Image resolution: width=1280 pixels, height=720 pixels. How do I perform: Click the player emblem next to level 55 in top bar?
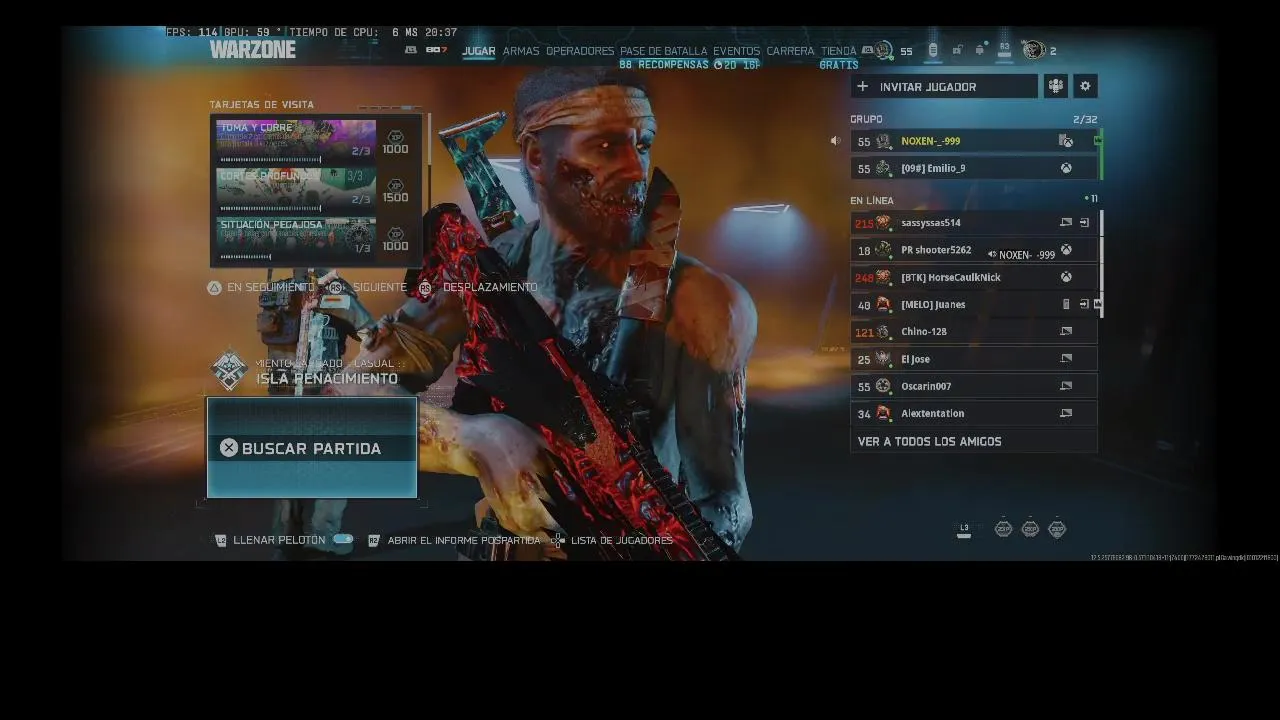(883, 50)
